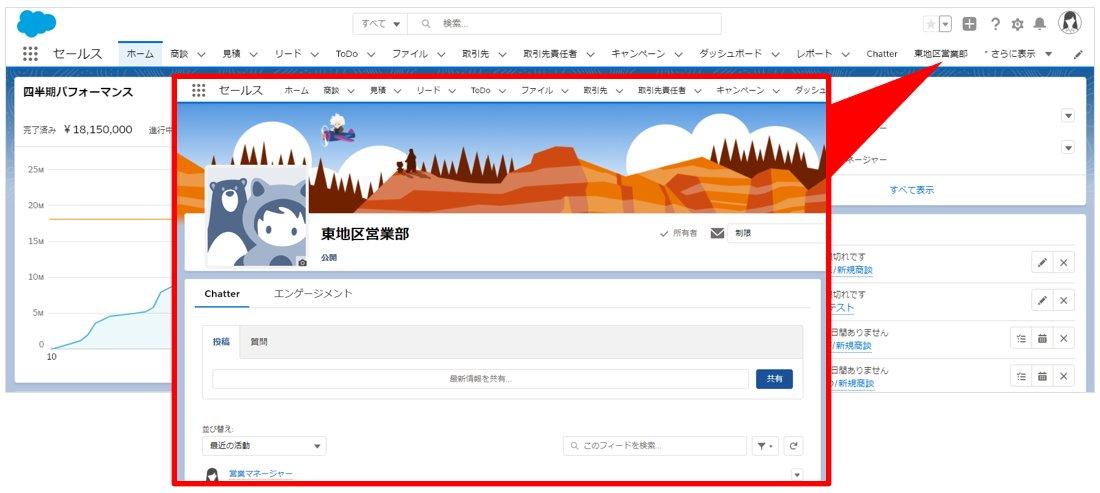Open the 営業マネージャー post action dropdown

coord(796,475)
